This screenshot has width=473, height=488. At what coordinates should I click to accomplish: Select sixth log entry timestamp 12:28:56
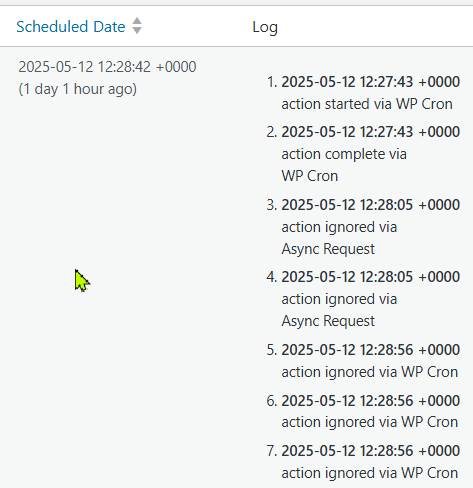click(x=371, y=400)
